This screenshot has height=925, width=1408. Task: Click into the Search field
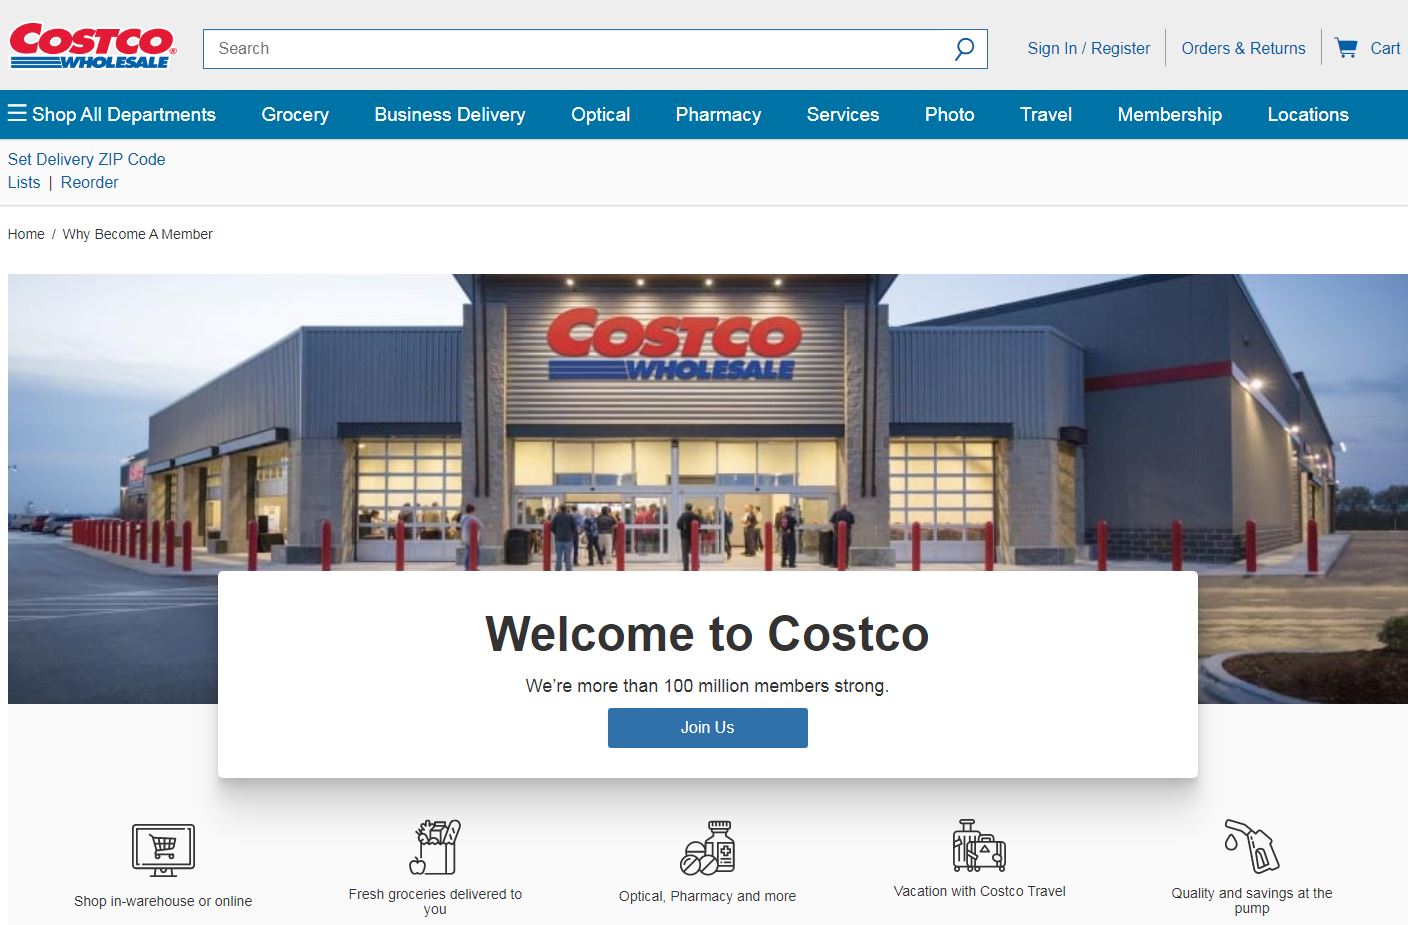pyautogui.click(x=595, y=49)
